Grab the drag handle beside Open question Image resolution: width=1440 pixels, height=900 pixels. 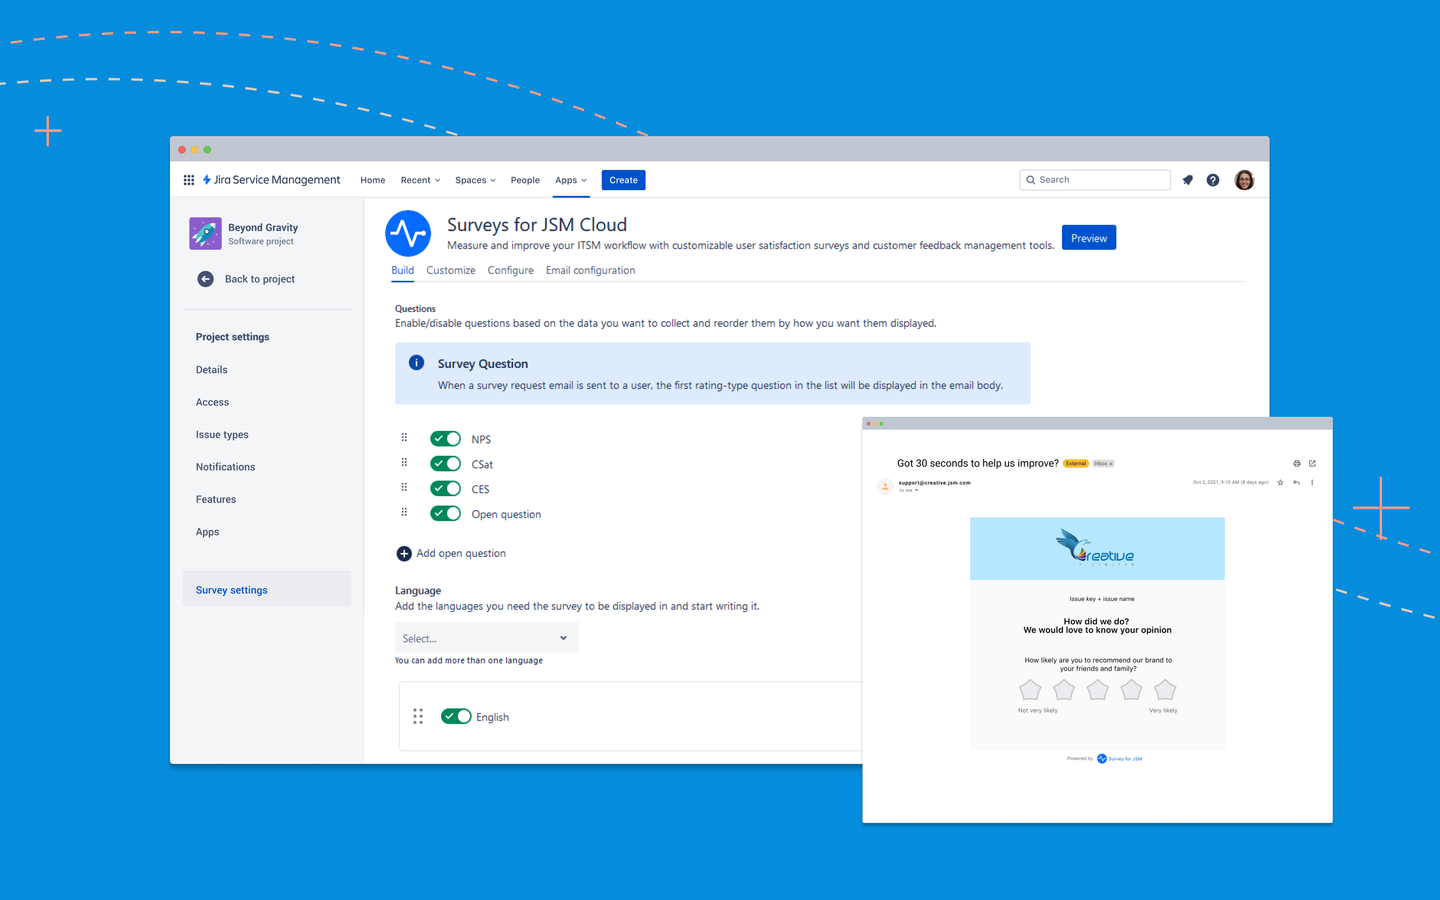[x=404, y=513]
